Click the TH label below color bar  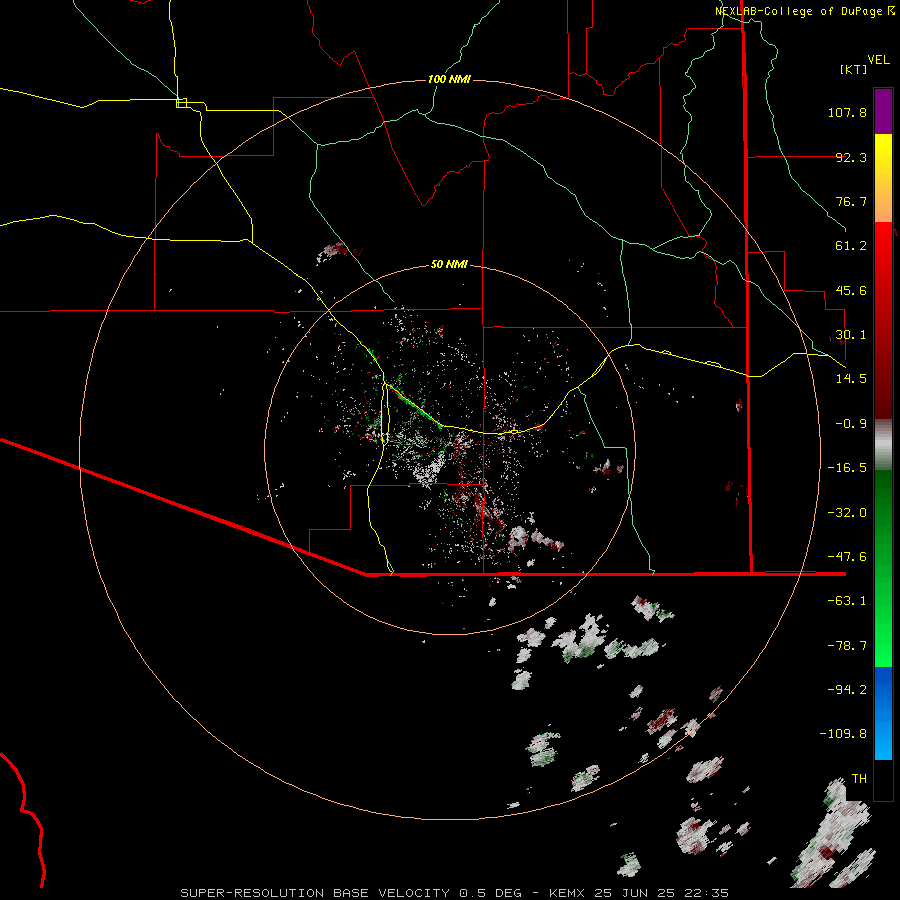pos(859,779)
